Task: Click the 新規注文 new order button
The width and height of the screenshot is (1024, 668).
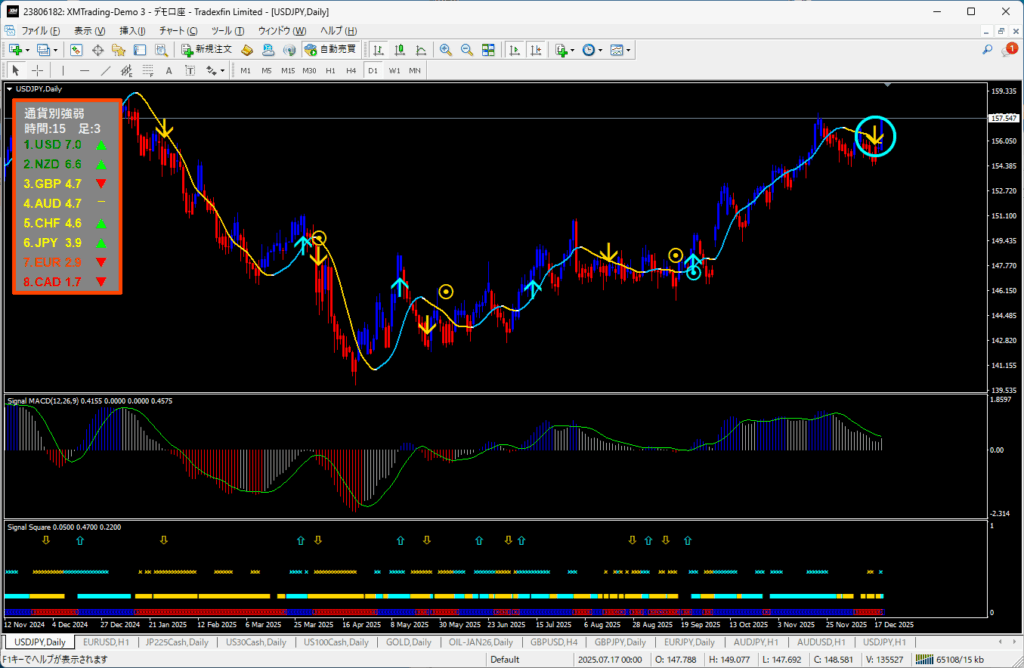Action: pyautogui.click(x=207, y=49)
